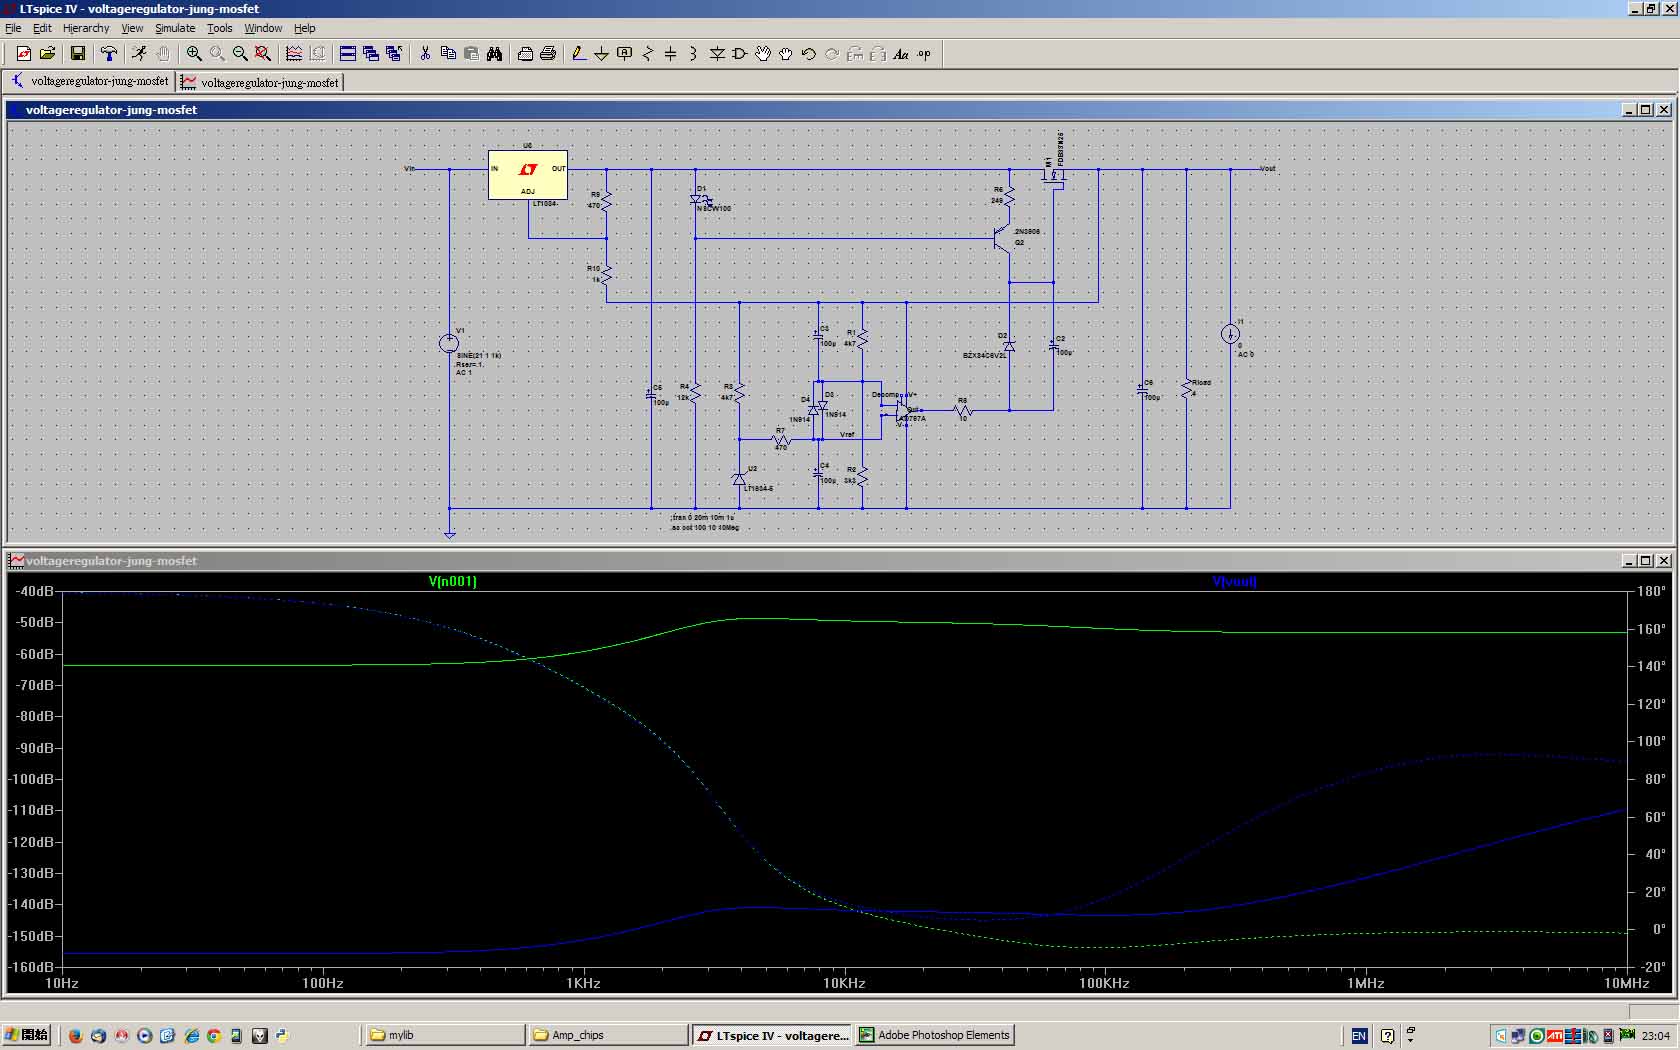Click the system tray clock 23:04

[1655, 1035]
